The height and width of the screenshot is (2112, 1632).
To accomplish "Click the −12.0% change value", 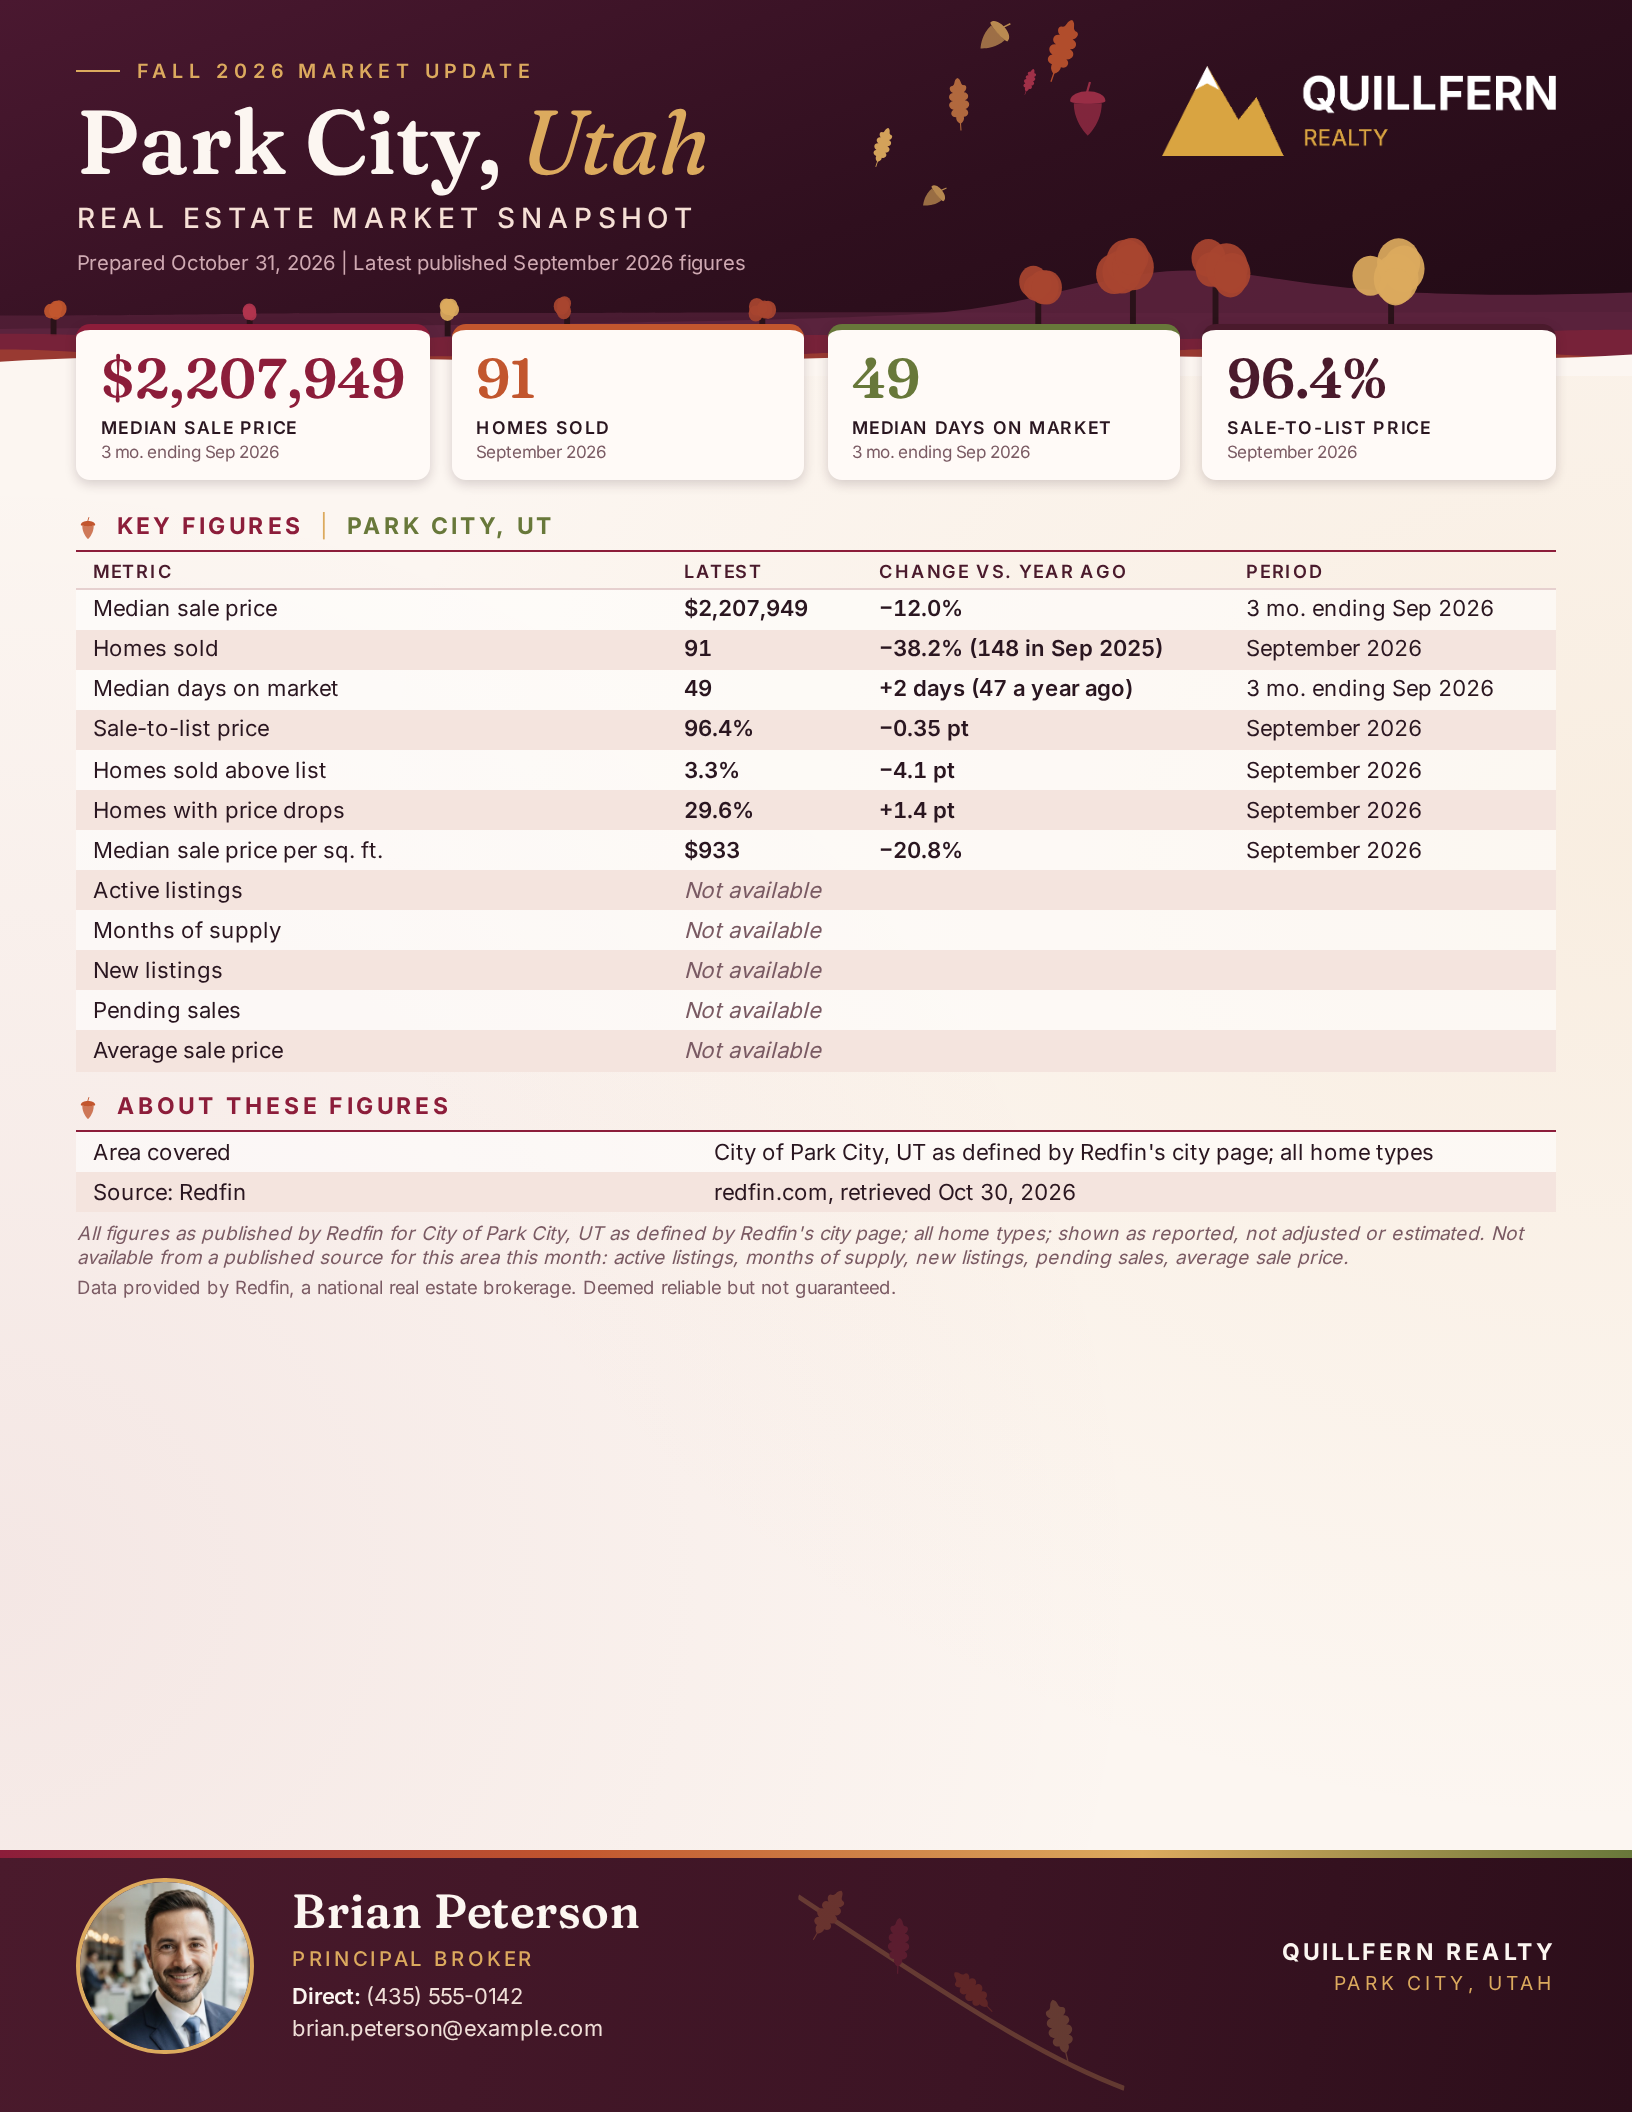I will click(920, 608).
